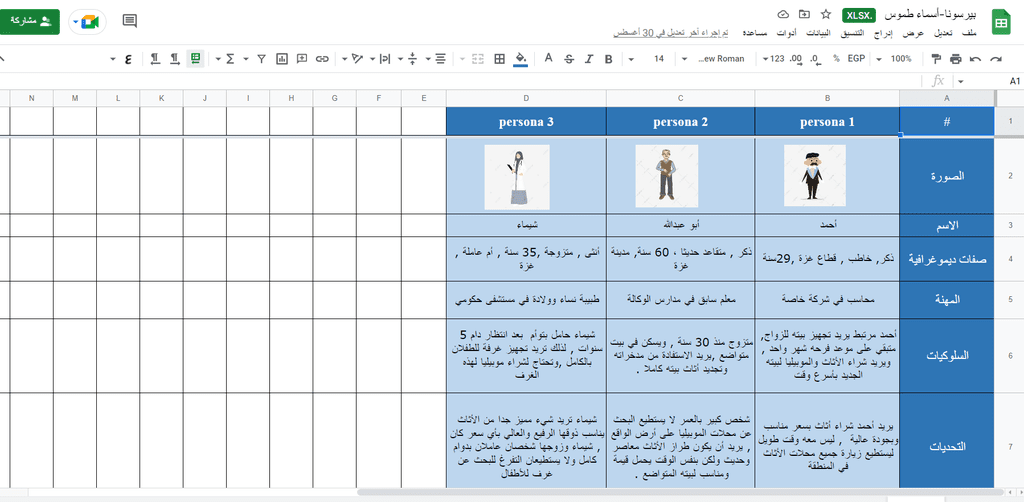
Task: Toggle italic formatting
Action: [589, 59]
